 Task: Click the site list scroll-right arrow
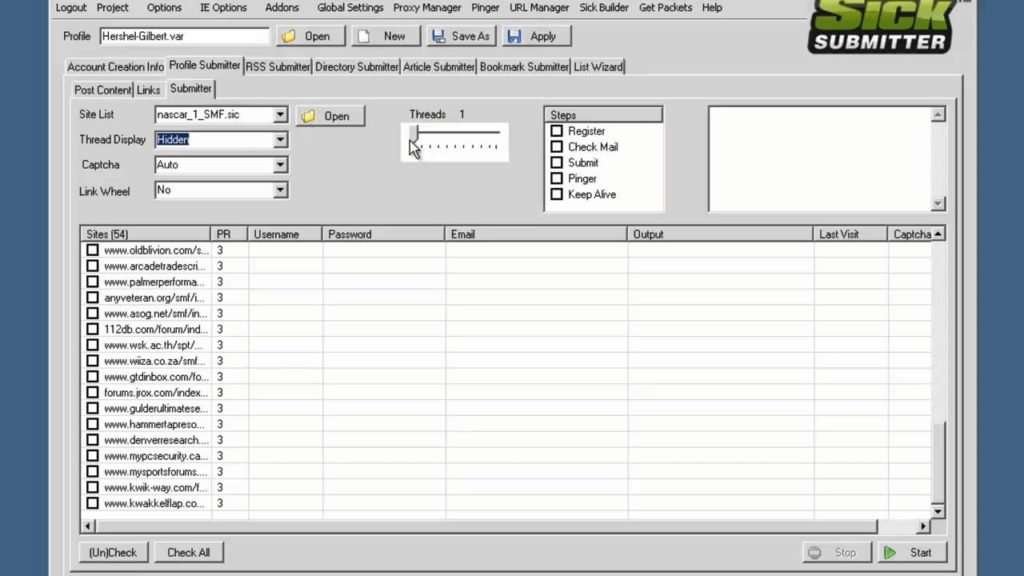click(923, 526)
